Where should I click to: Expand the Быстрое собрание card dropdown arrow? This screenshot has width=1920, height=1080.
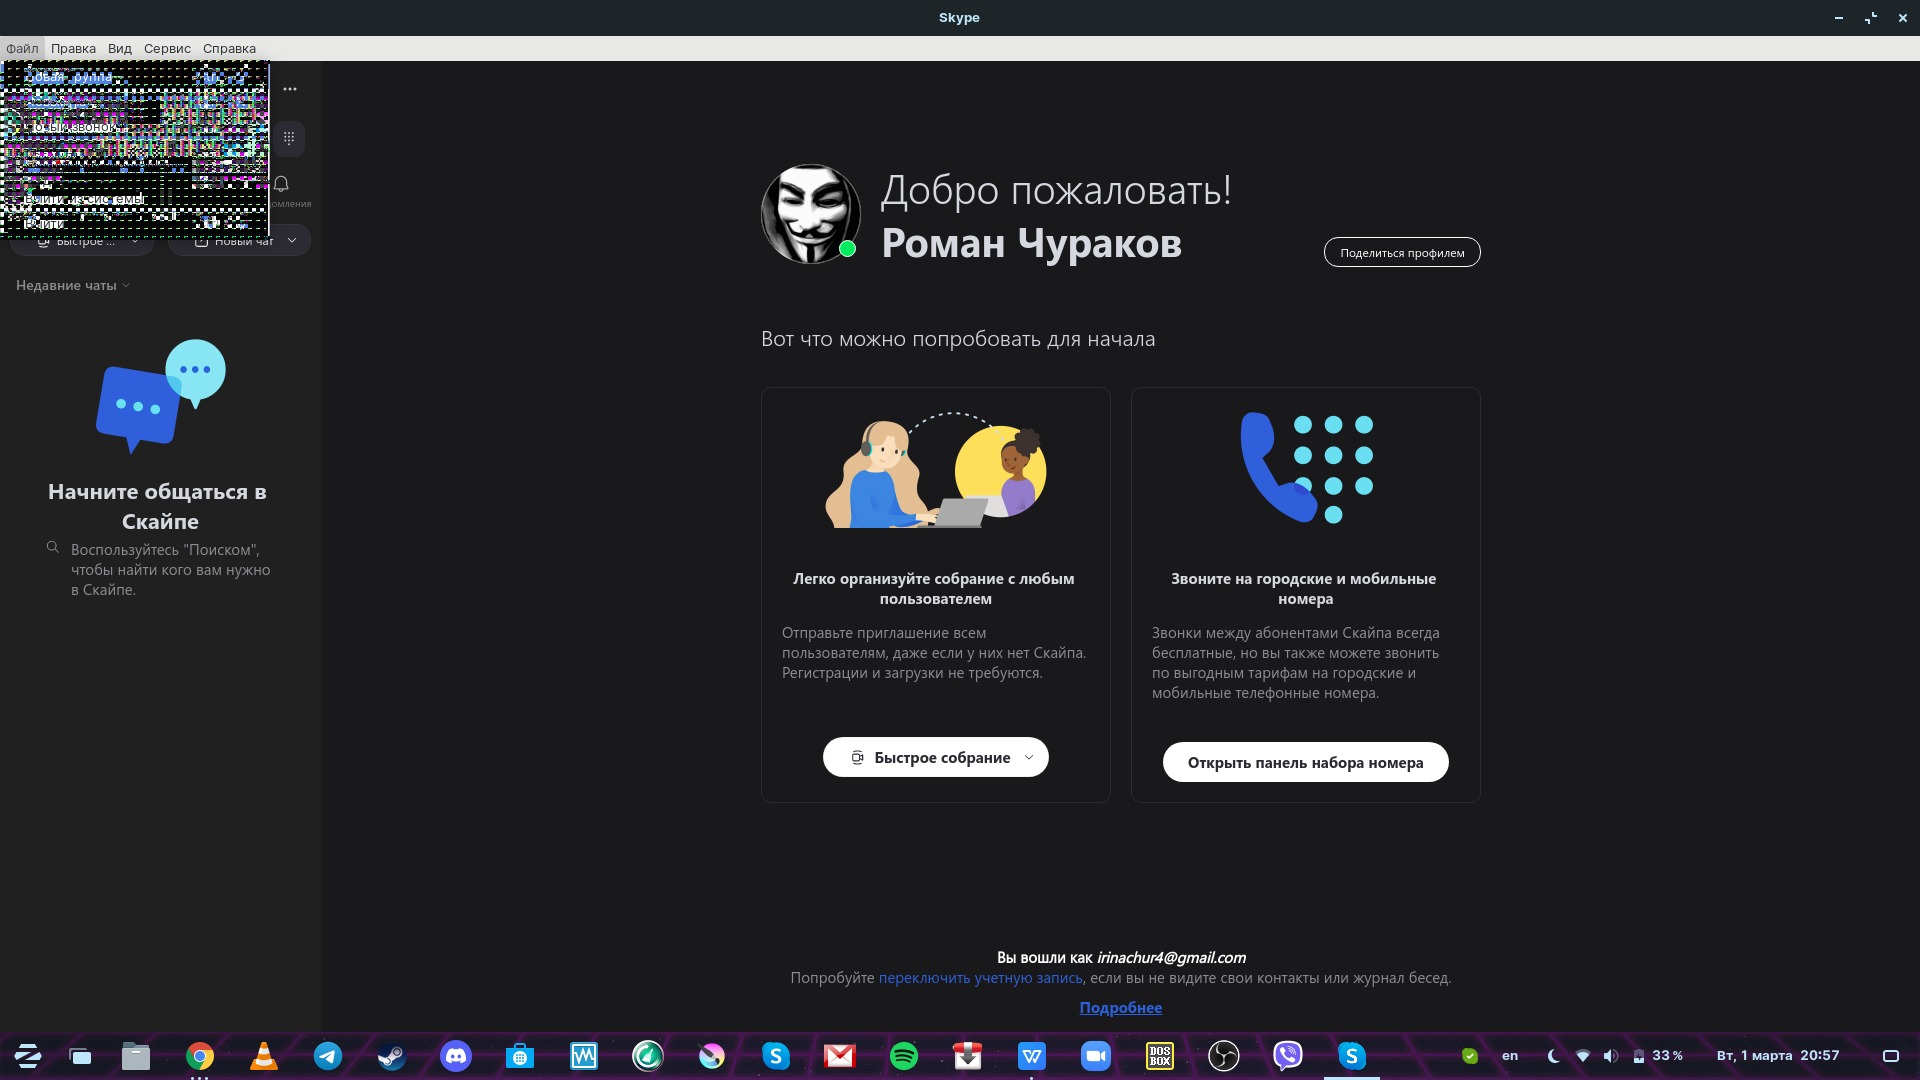(1029, 757)
